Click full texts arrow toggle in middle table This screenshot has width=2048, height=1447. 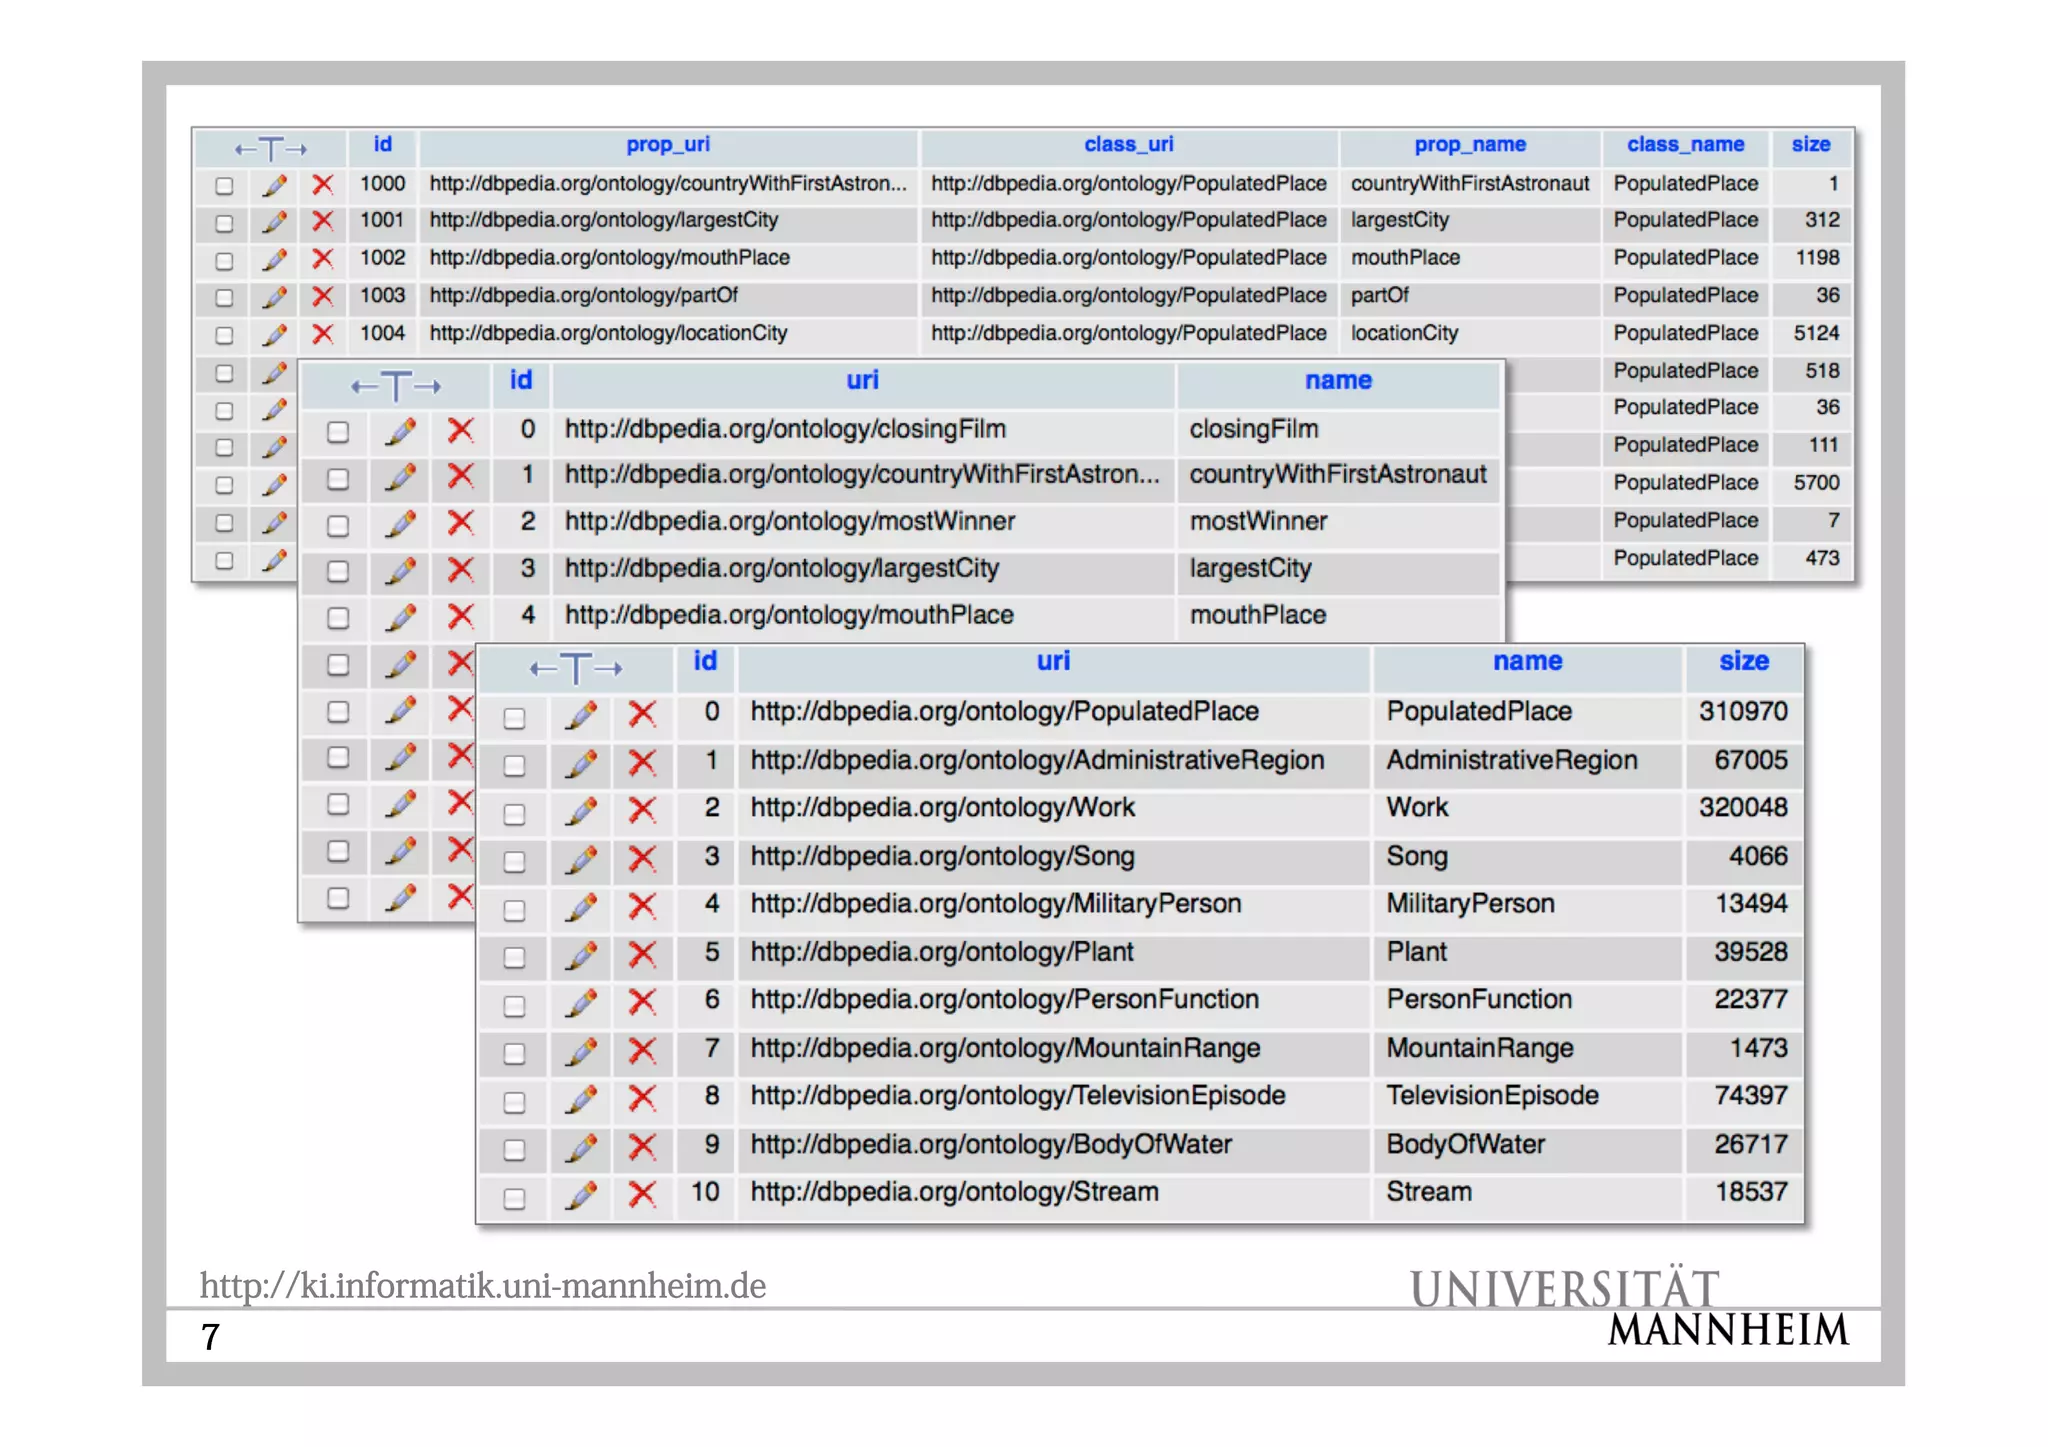point(396,386)
